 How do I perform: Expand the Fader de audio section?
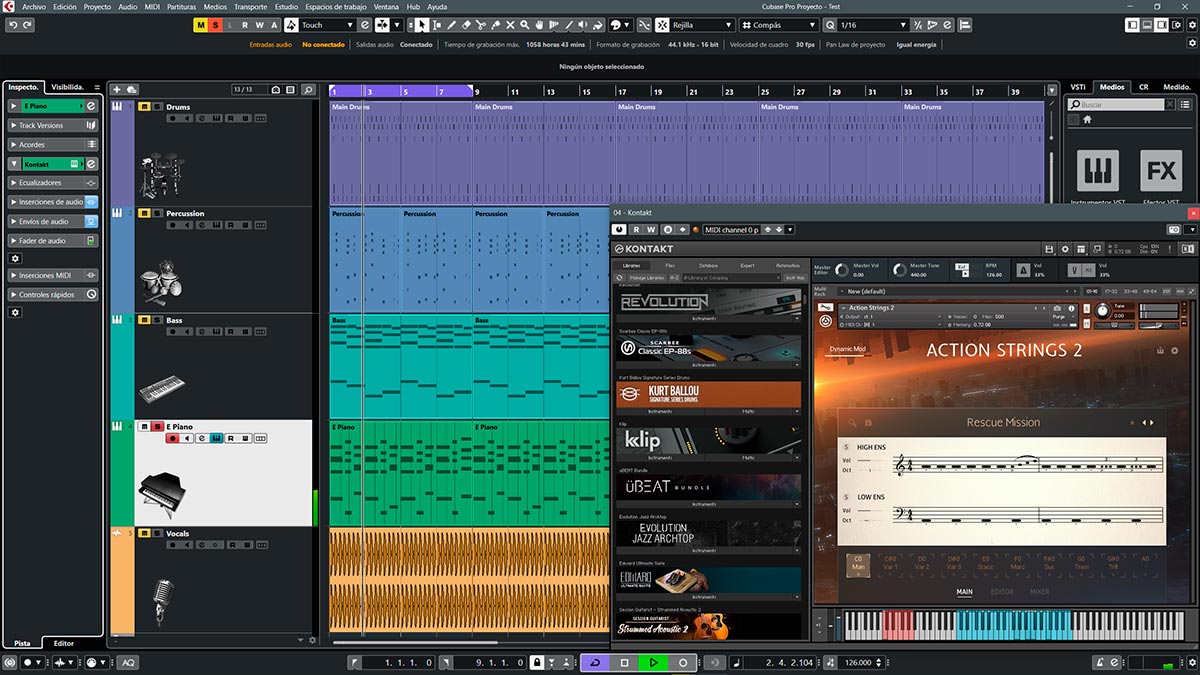pyautogui.click(x=53, y=240)
